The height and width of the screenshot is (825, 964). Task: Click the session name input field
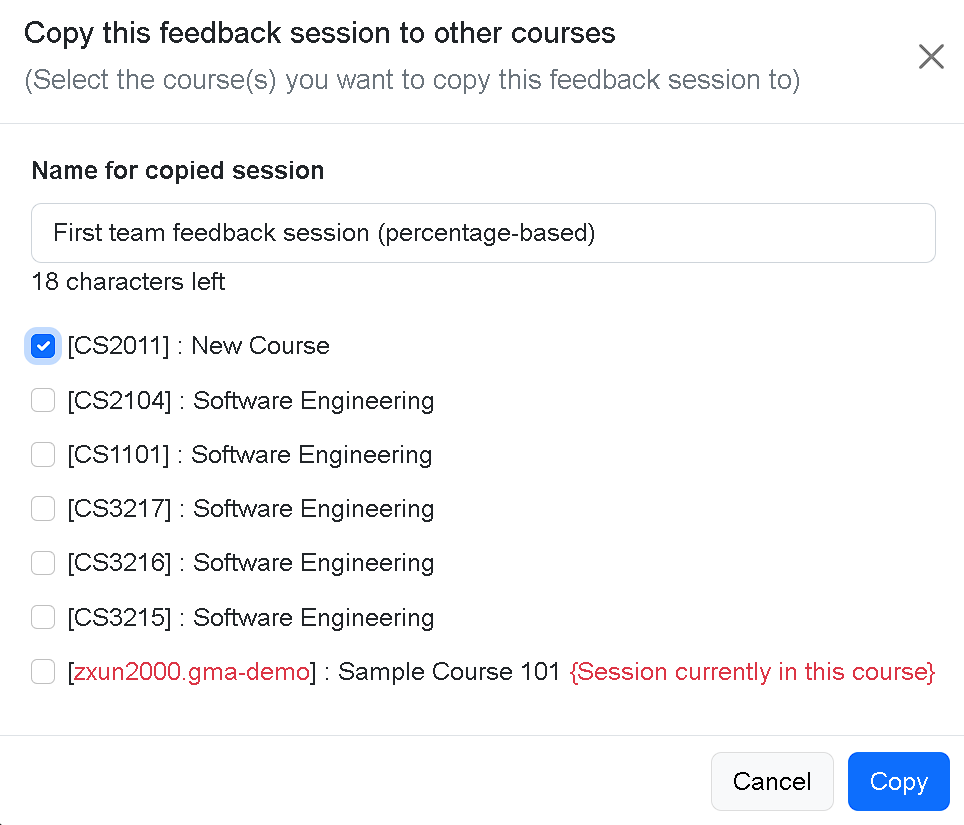[x=483, y=232]
